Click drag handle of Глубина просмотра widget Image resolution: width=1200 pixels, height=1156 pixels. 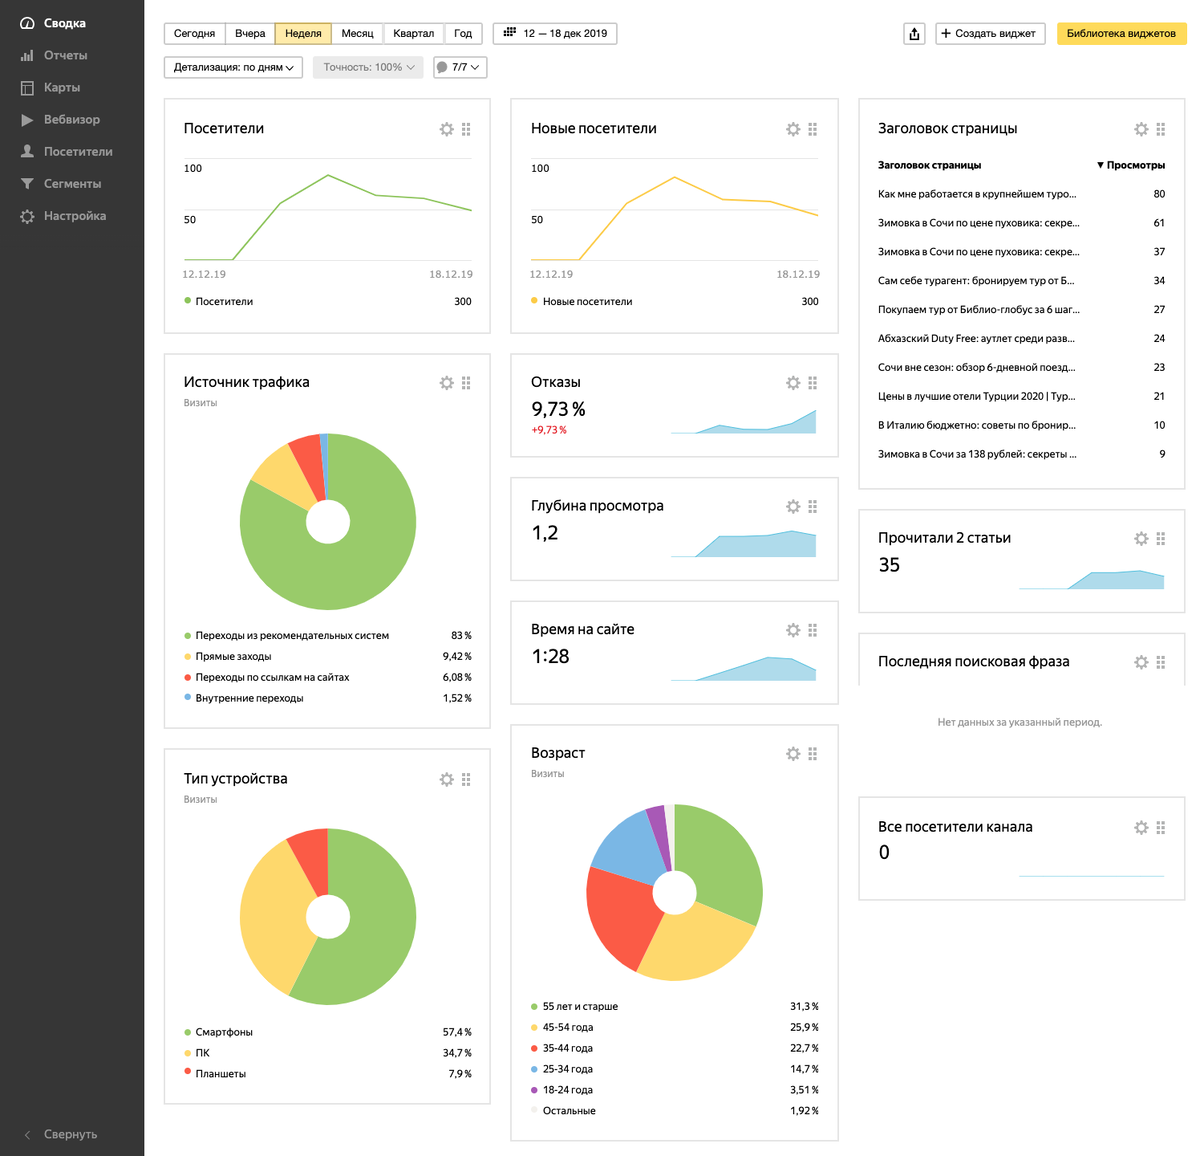[x=813, y=507]
